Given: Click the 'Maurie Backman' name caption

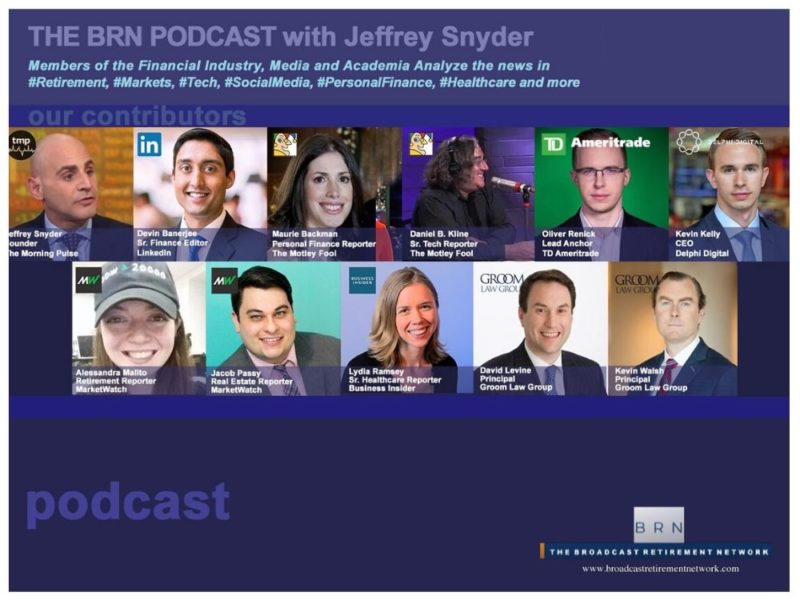Looking at the screenshot, I should tap(305, 234).
